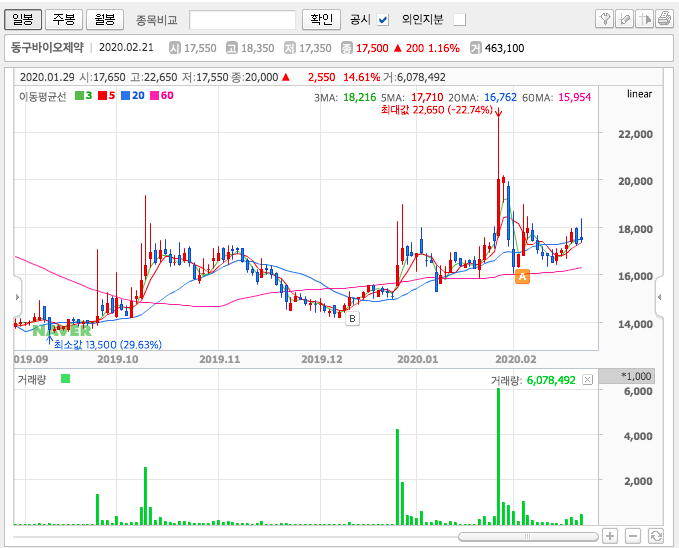
Task: Click the 3MA value 18,216
Action: (359, 97)
